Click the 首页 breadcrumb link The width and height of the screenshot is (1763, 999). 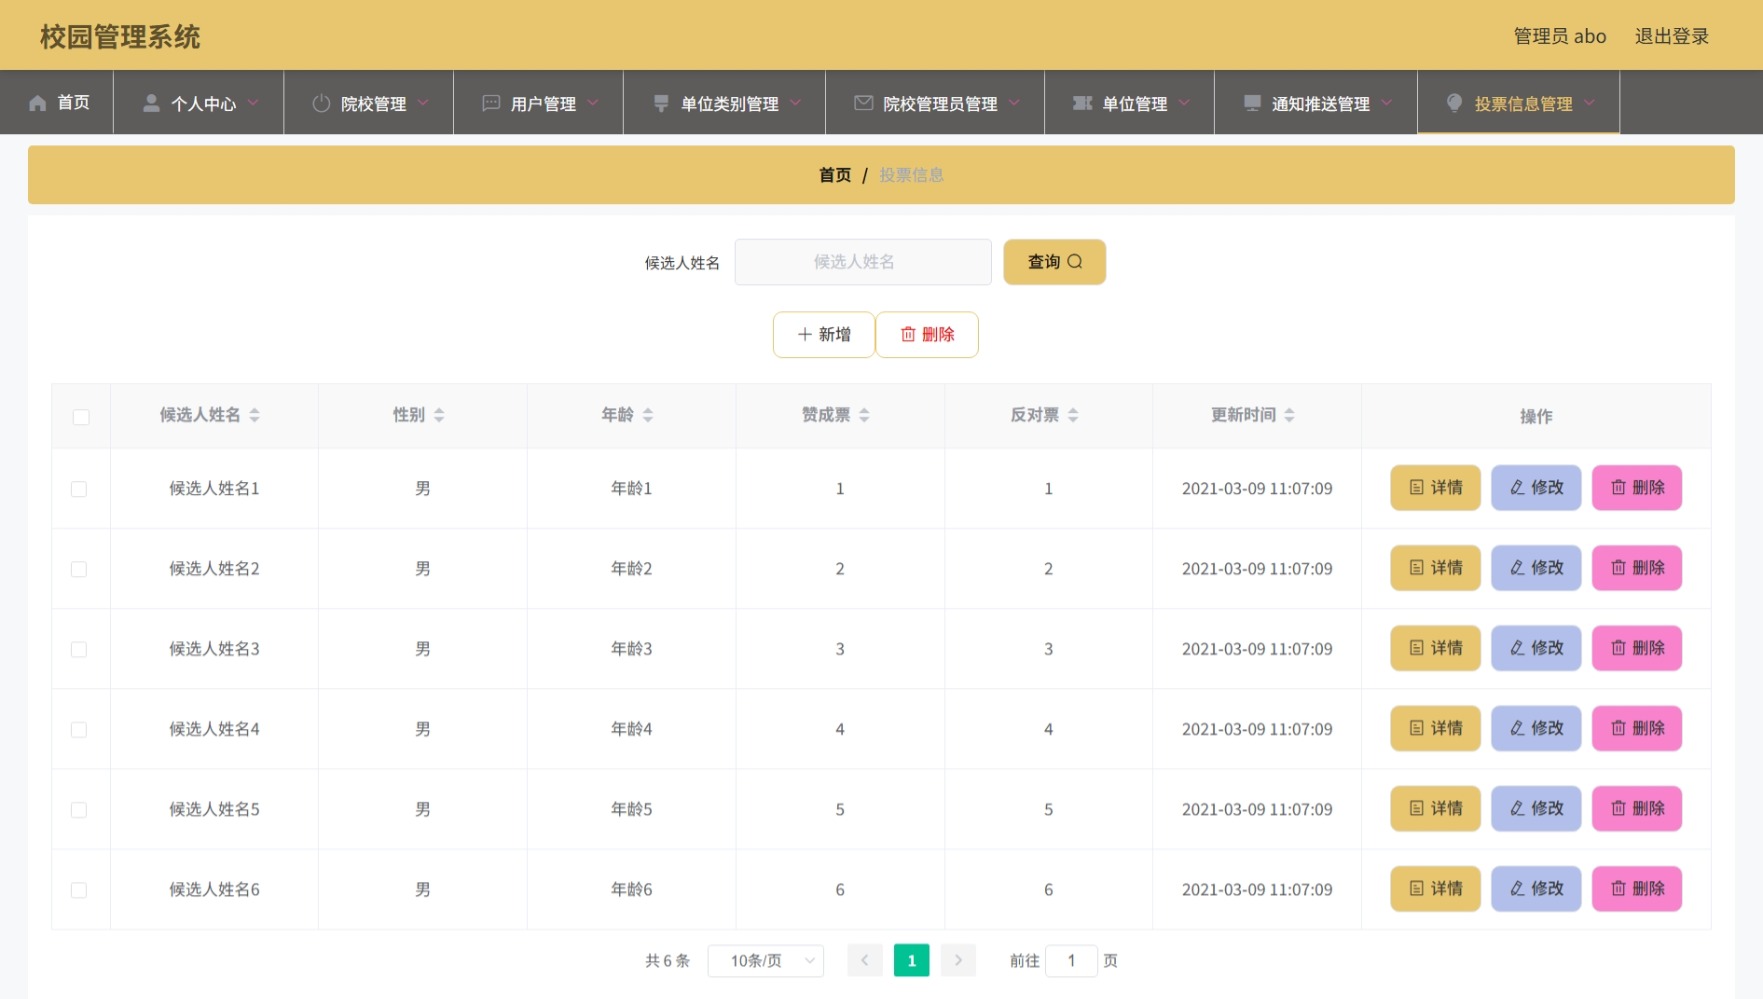click(x=835, y=175)
